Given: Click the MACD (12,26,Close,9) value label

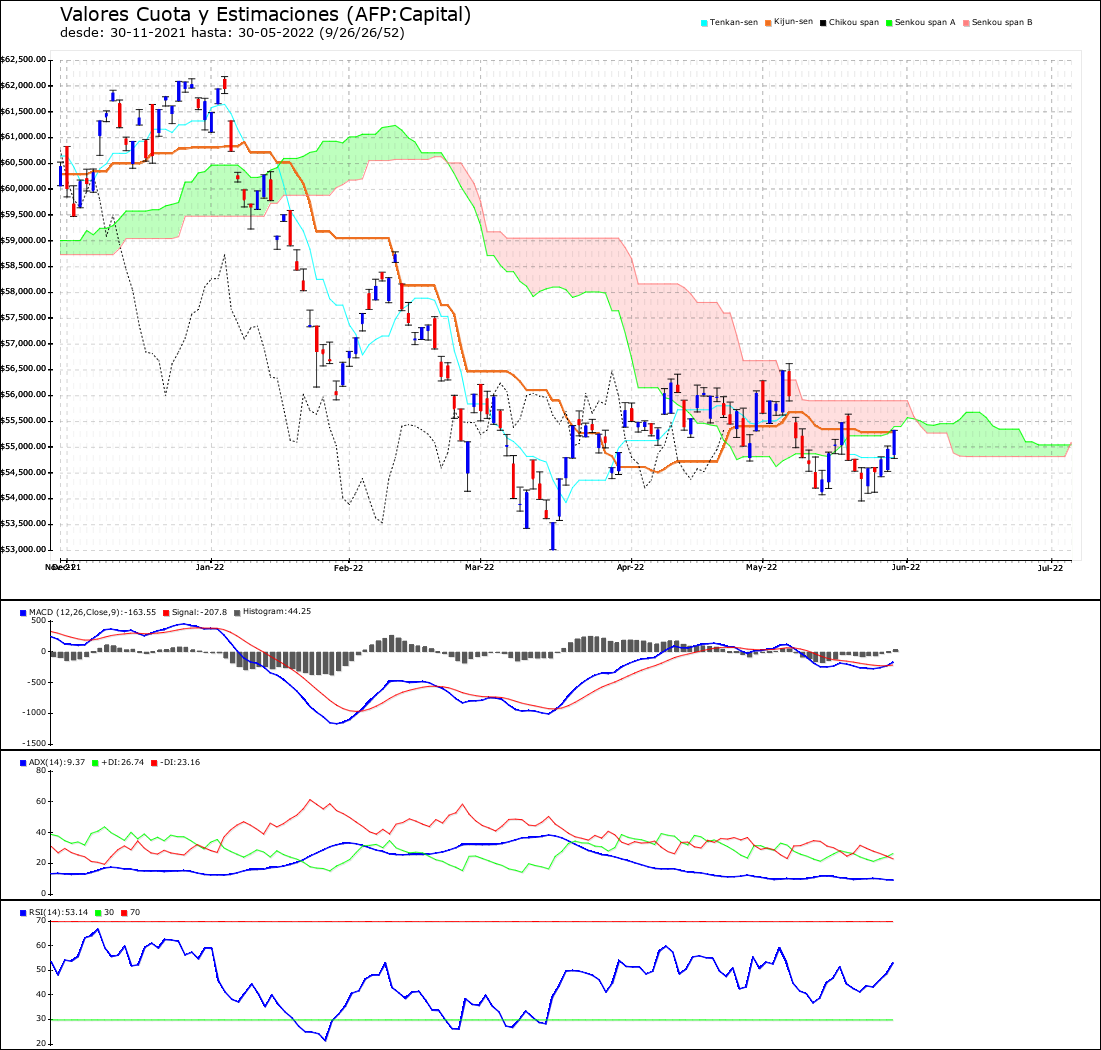Looking at the screenshot, I should (x=92, y=612).
